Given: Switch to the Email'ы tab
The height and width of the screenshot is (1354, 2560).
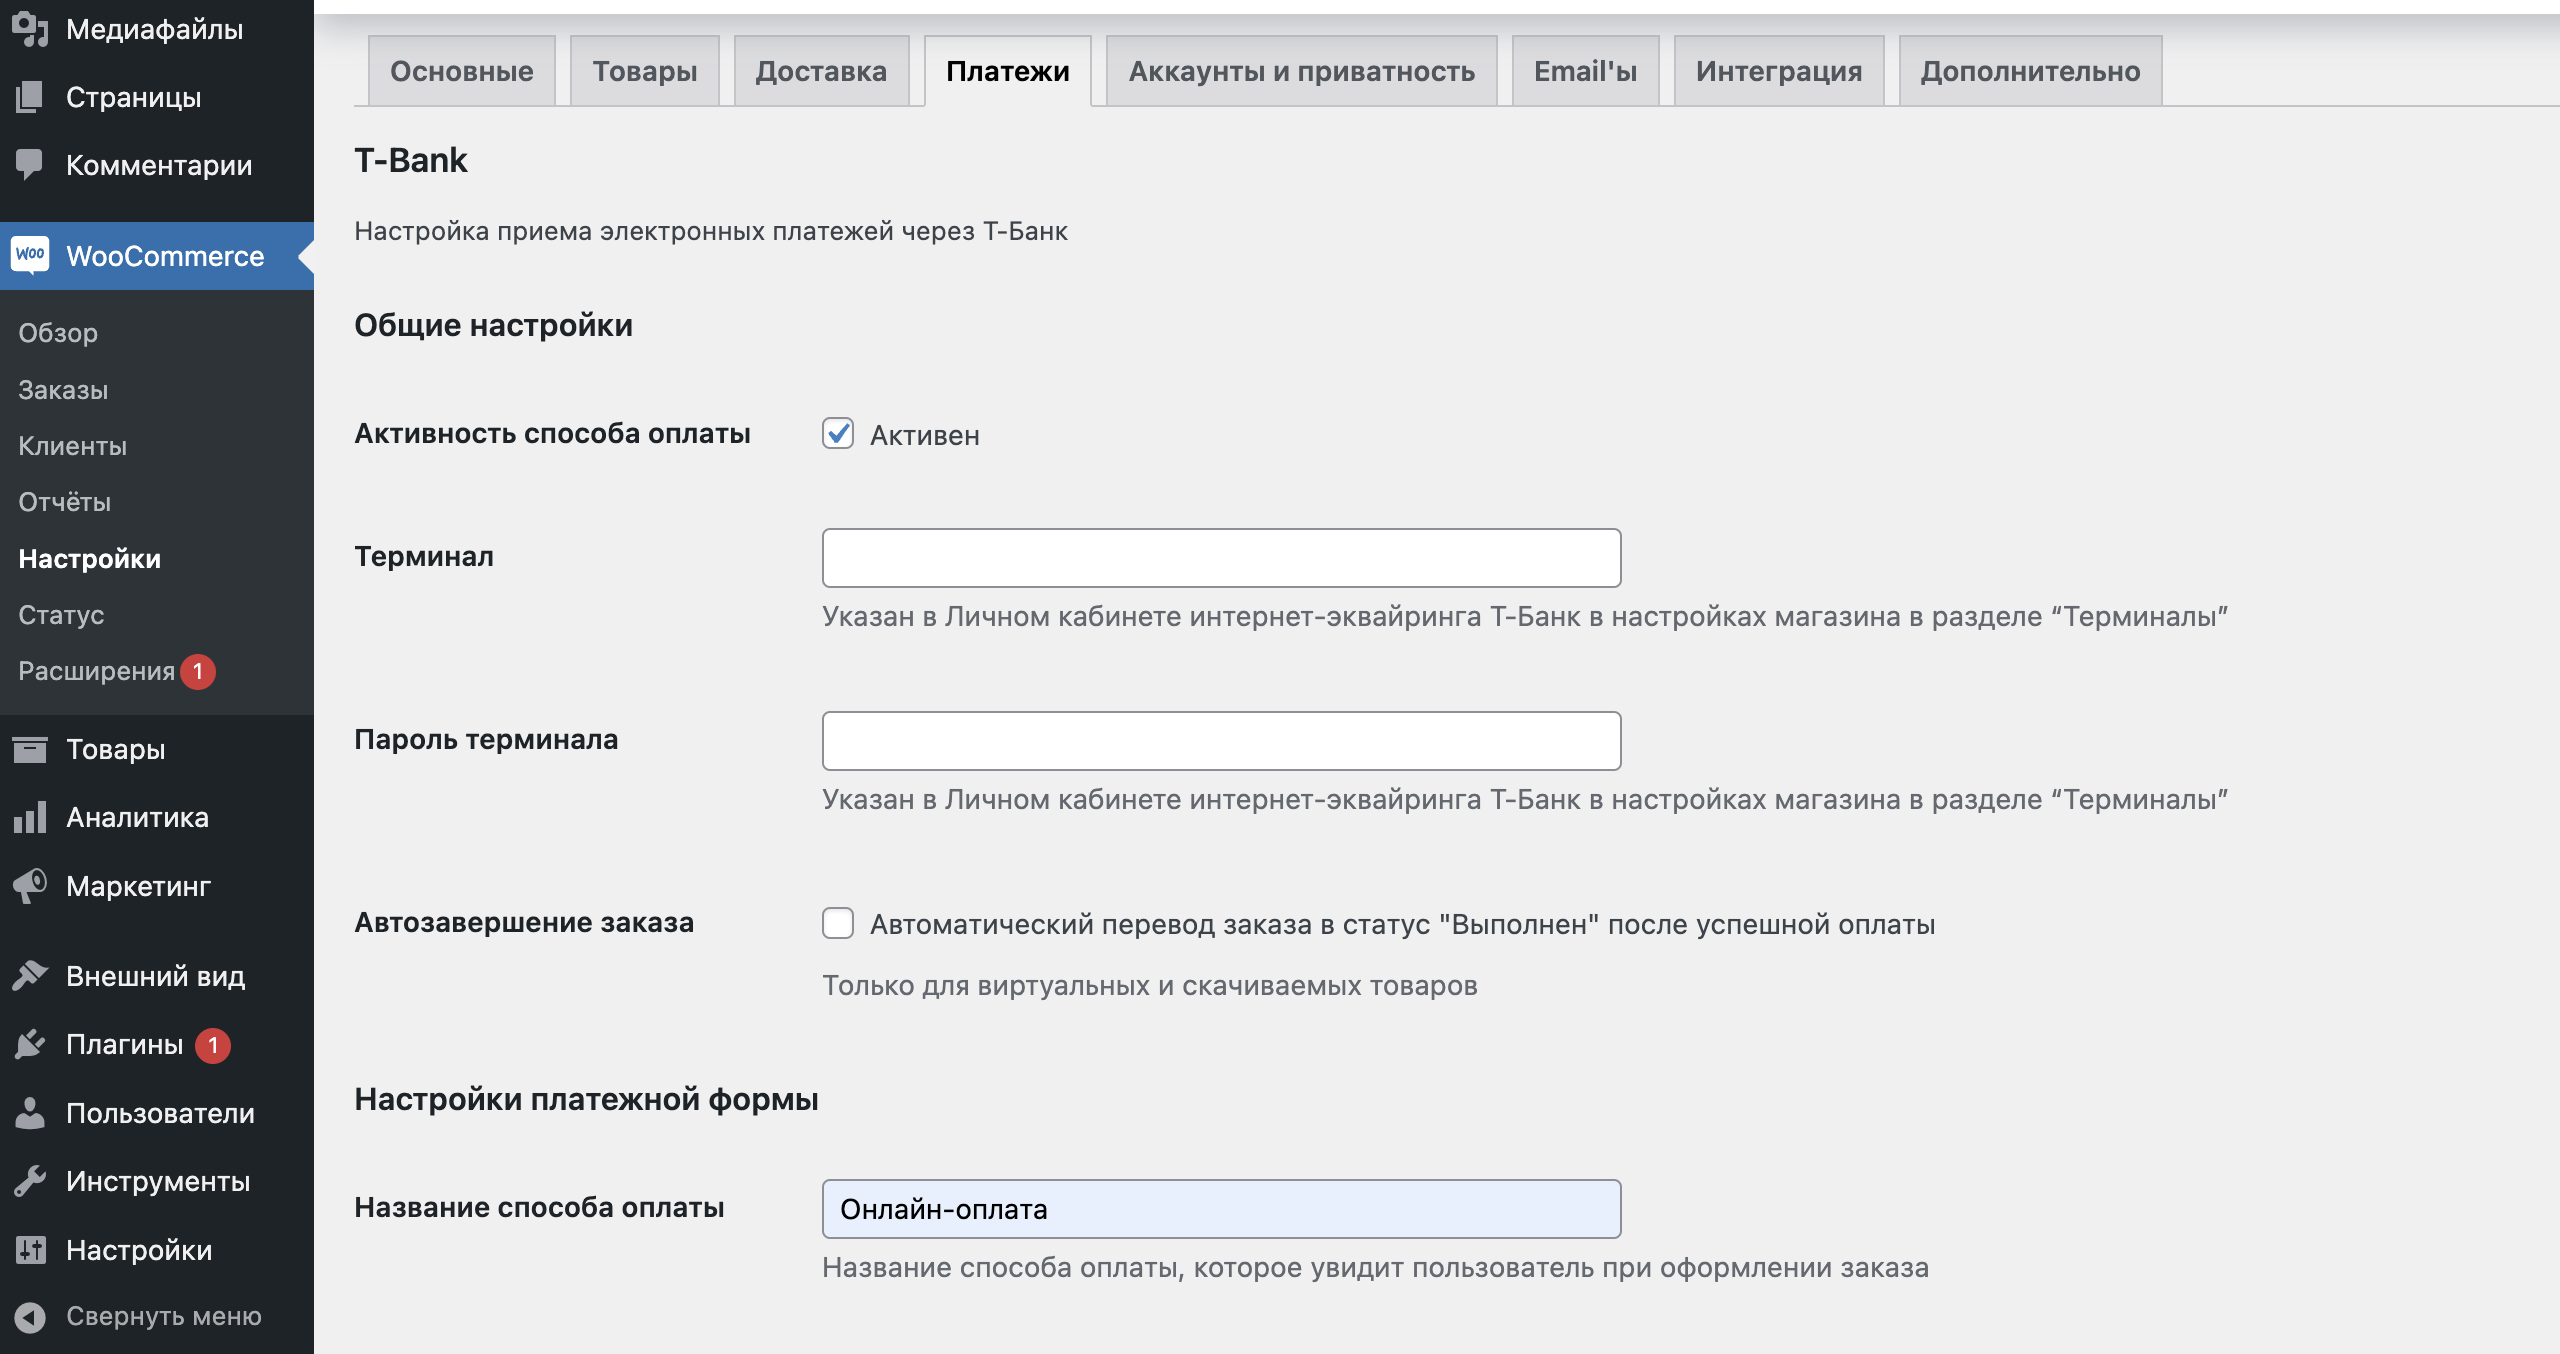Looking at the screenshot, I should [1586, 71].
